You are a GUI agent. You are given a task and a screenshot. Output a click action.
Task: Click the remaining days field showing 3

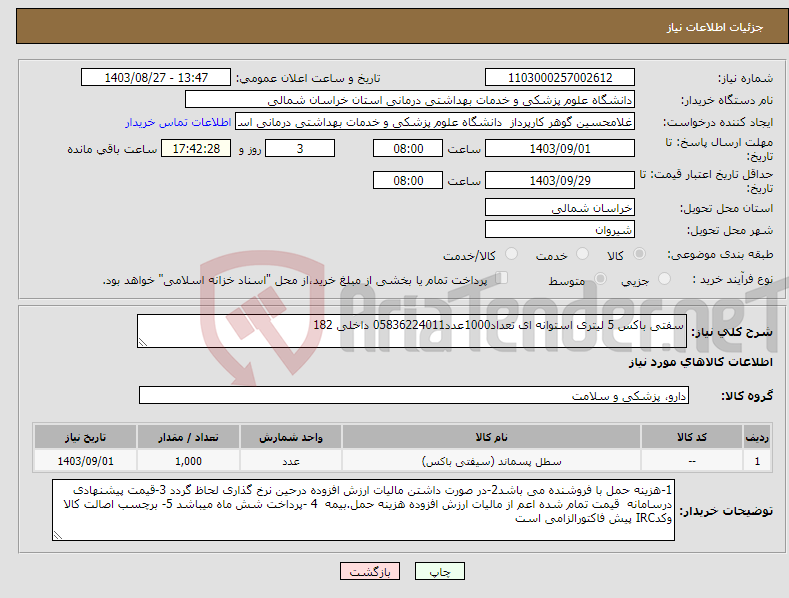pos(300,148)
